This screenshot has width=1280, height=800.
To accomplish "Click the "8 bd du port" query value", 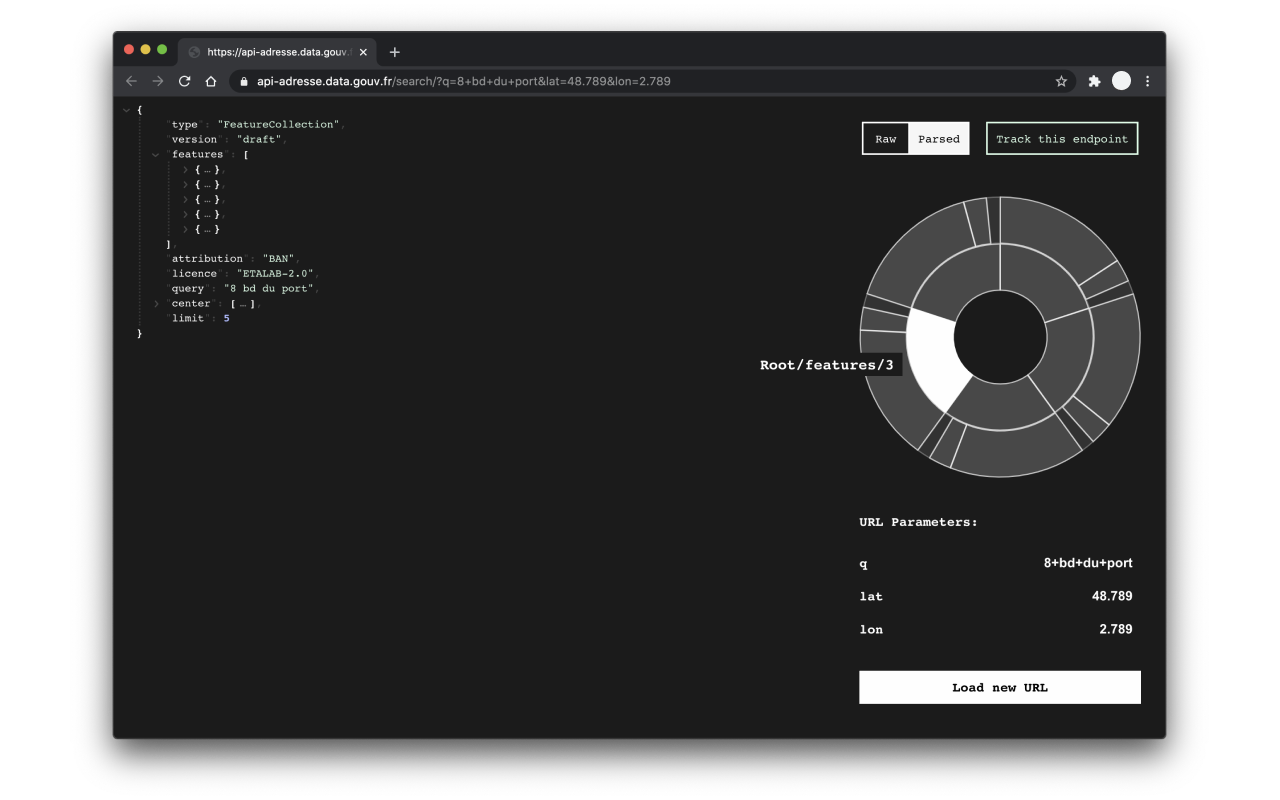I will [270, 289].
